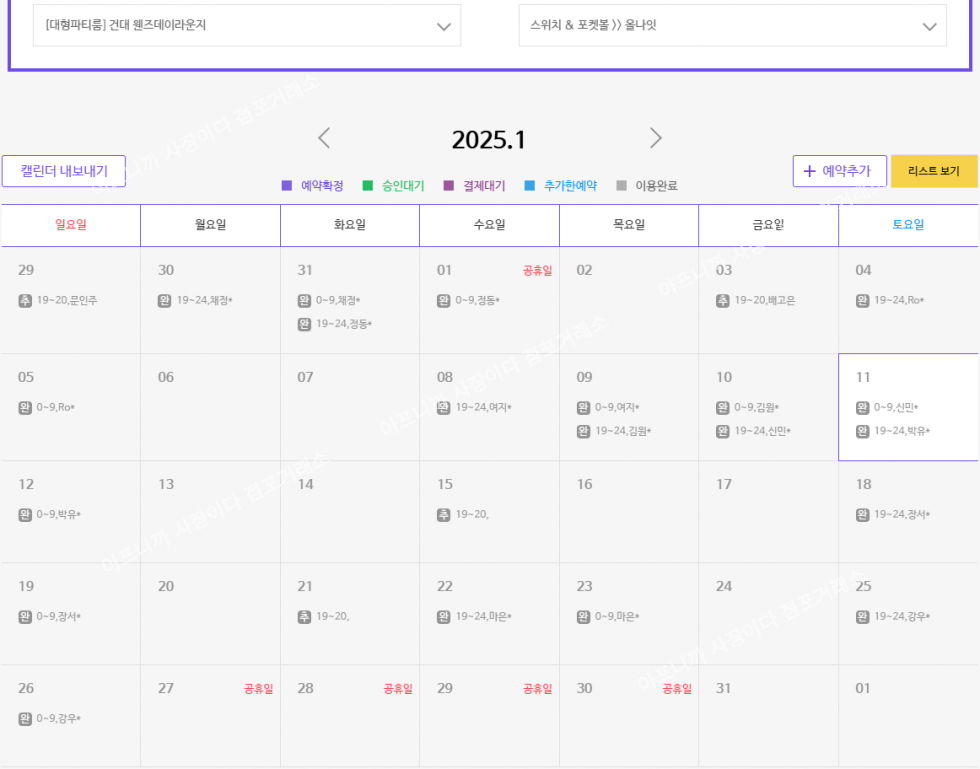Image resolution: width=980 pixels, height=769 pixels.
Task: Click the purple 예약확정 legend swatch
Action: (x=287, y=186)
